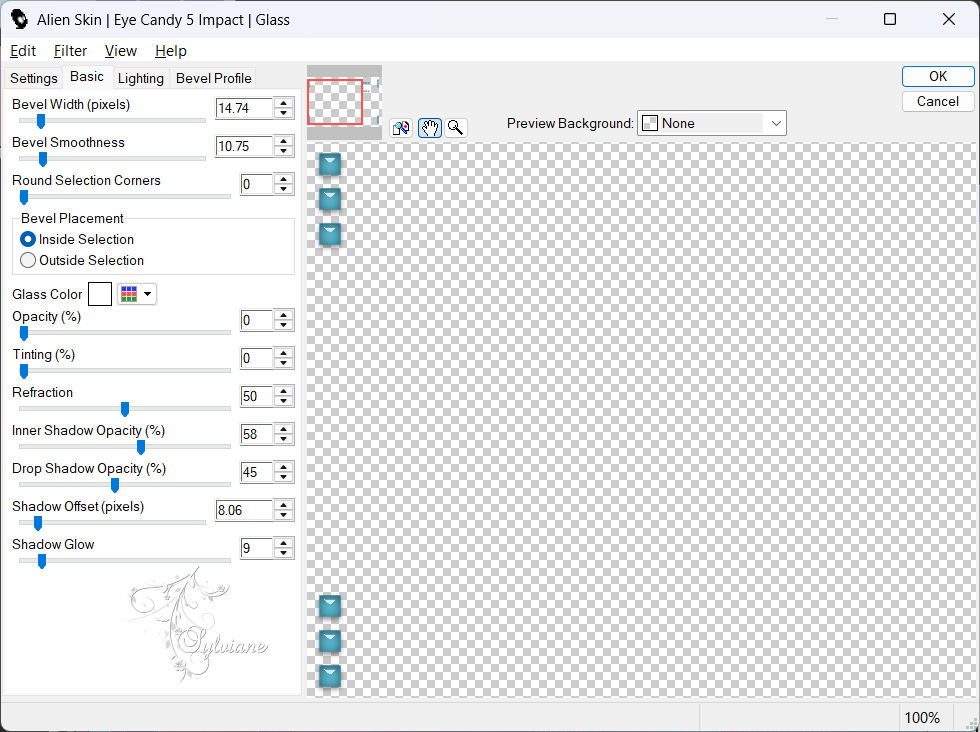
Task: Decrease Refraction with the down spinner
Action: point(284,401)
